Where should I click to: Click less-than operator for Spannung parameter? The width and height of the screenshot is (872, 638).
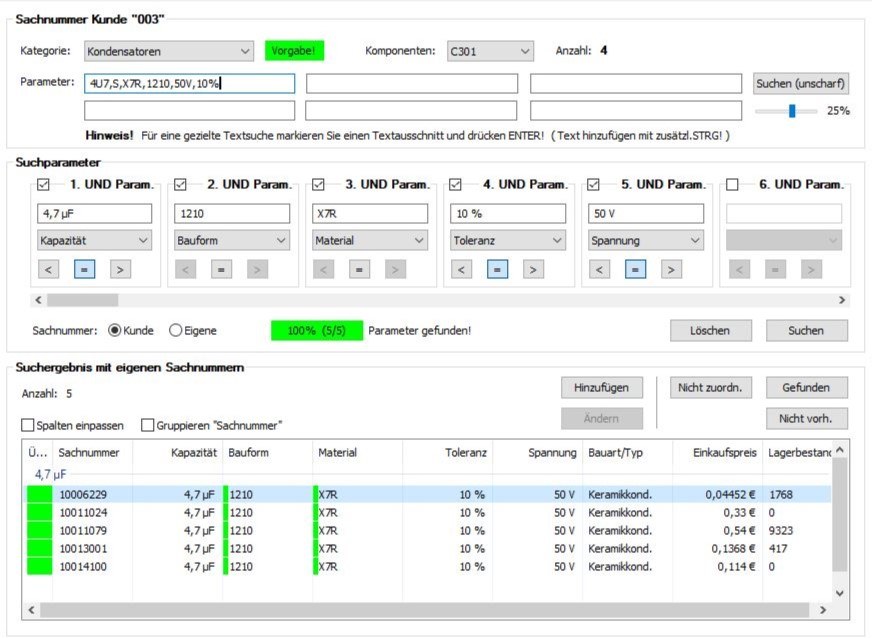tap(600, 270)
